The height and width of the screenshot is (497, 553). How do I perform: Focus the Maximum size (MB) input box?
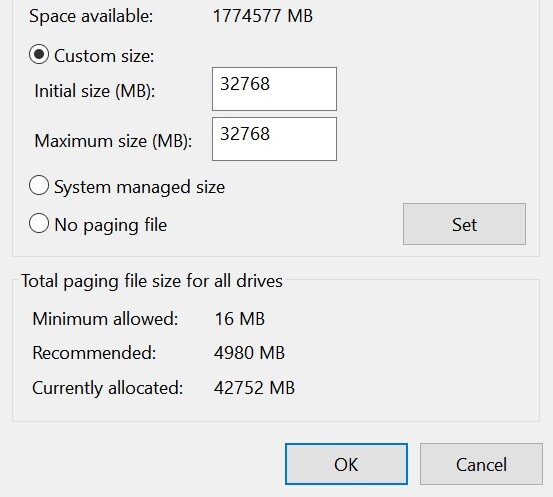[x=274, y=139]
